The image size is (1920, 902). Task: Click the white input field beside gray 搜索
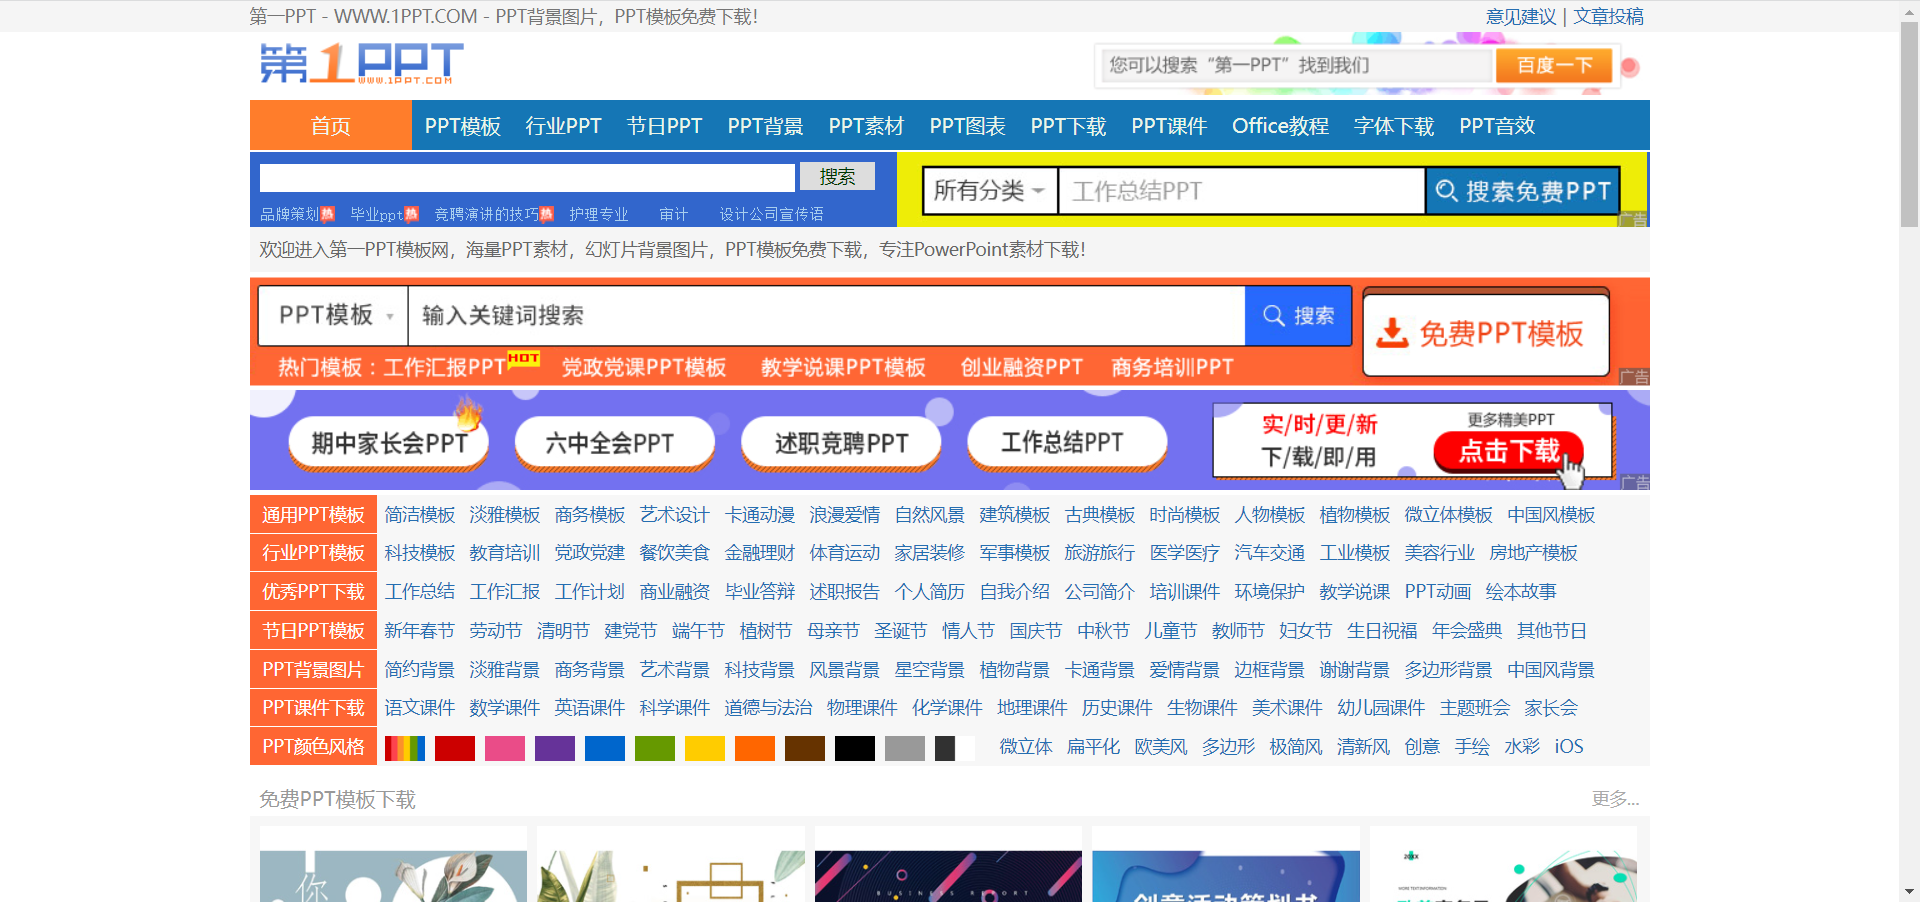(527, 177)
